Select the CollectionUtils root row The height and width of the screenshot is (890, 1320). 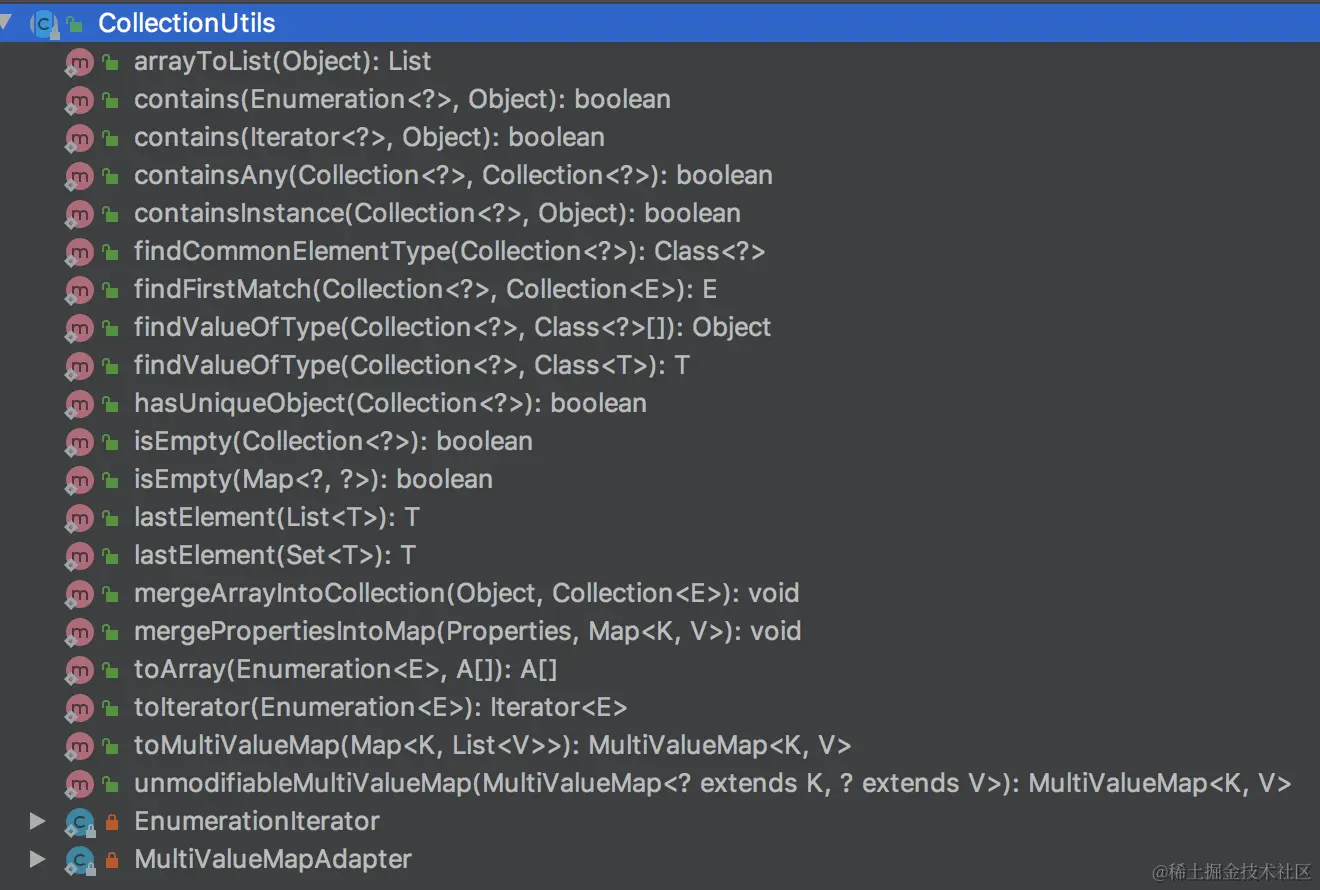(x=660, y=22)
